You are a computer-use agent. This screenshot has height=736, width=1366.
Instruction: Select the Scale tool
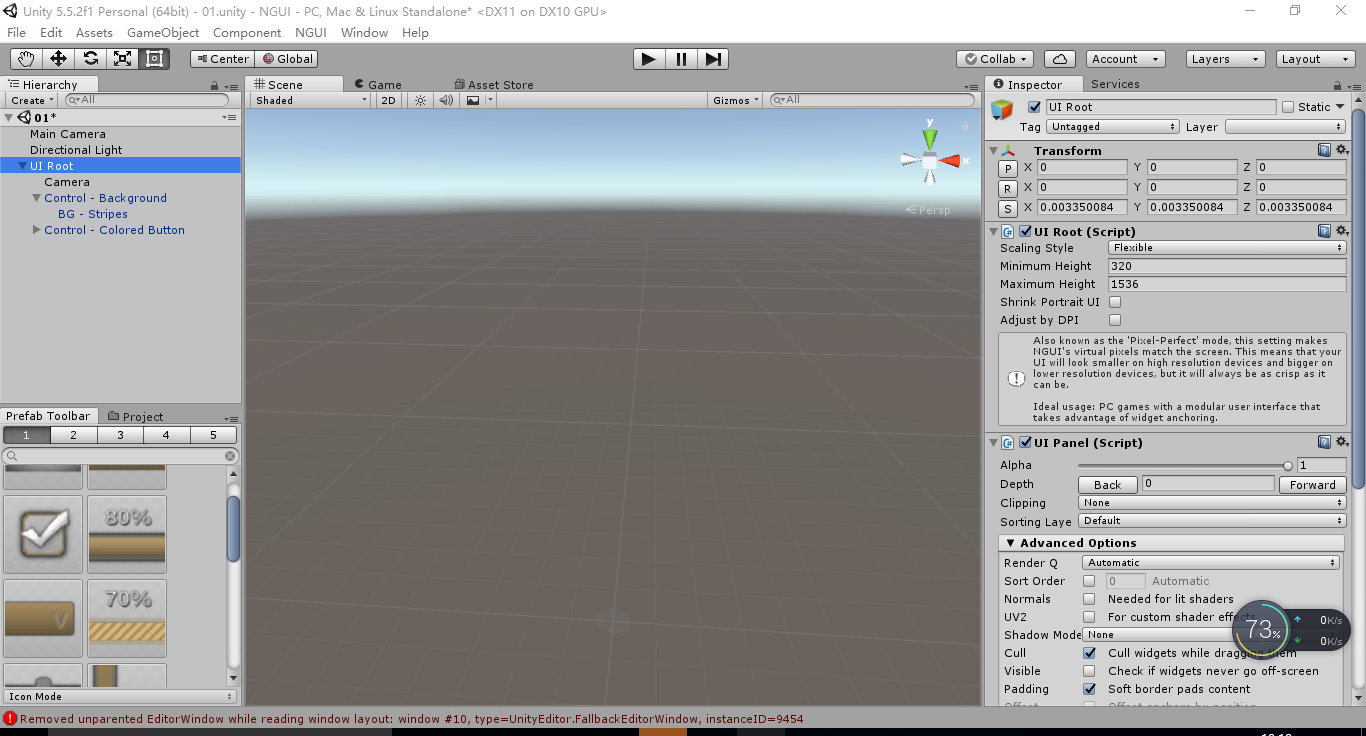pos(122,59)
